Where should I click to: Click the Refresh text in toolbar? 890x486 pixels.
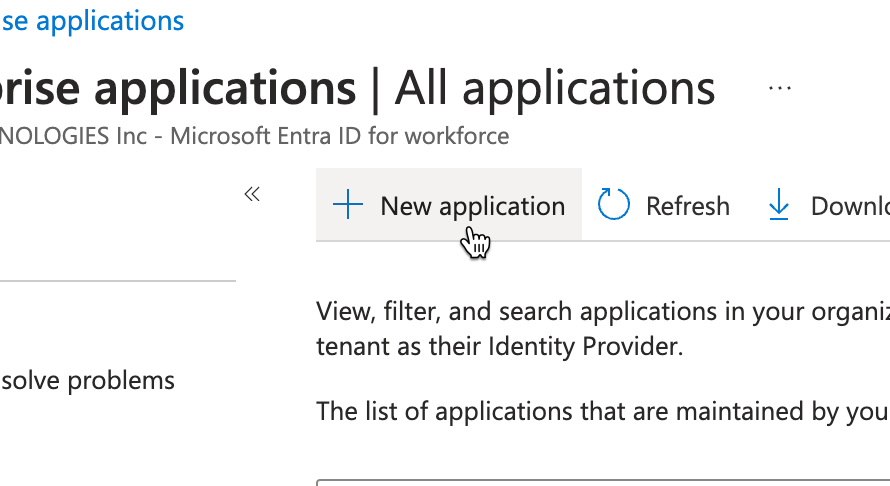coord(687,206)
